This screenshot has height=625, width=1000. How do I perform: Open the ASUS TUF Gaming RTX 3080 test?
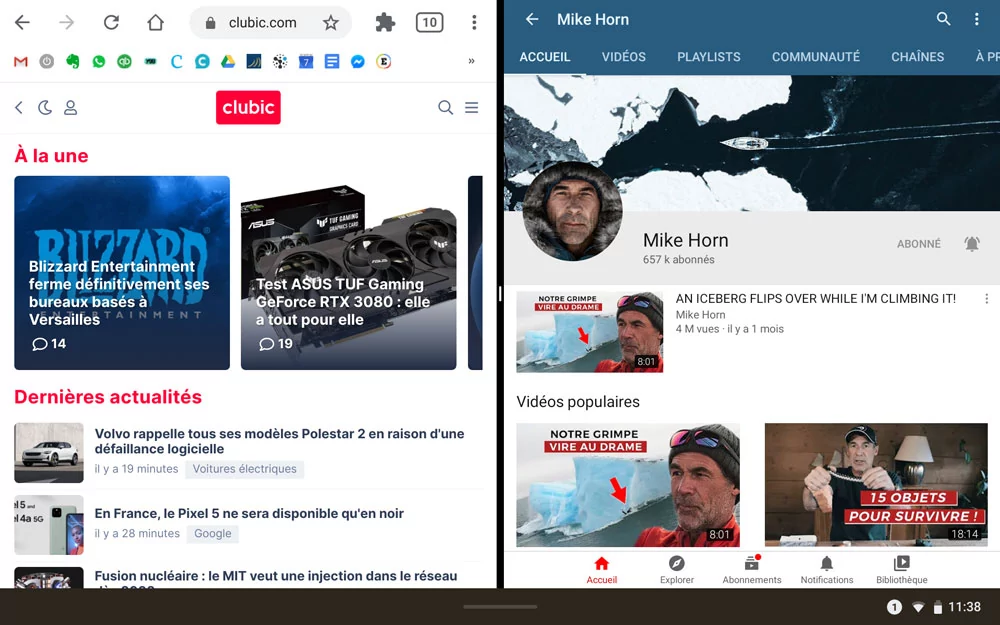(x=349, y=273)
